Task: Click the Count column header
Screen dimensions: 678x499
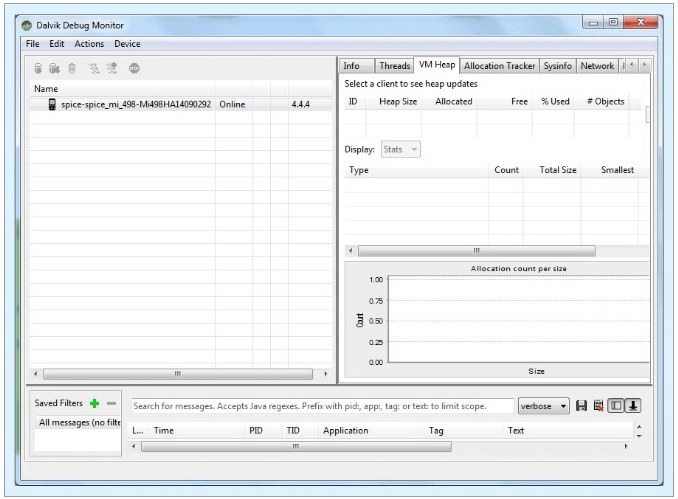Action: (x=506, y=170)
